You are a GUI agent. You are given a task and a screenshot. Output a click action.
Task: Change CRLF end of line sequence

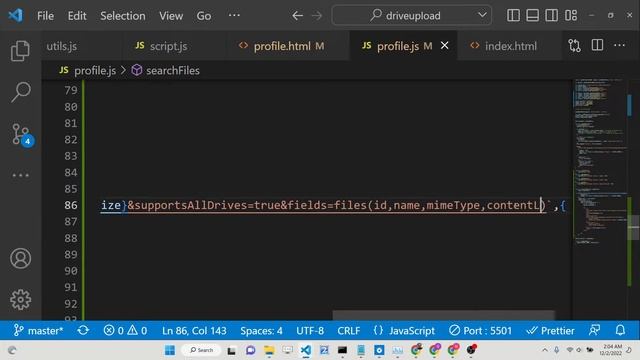coord(349,330)
